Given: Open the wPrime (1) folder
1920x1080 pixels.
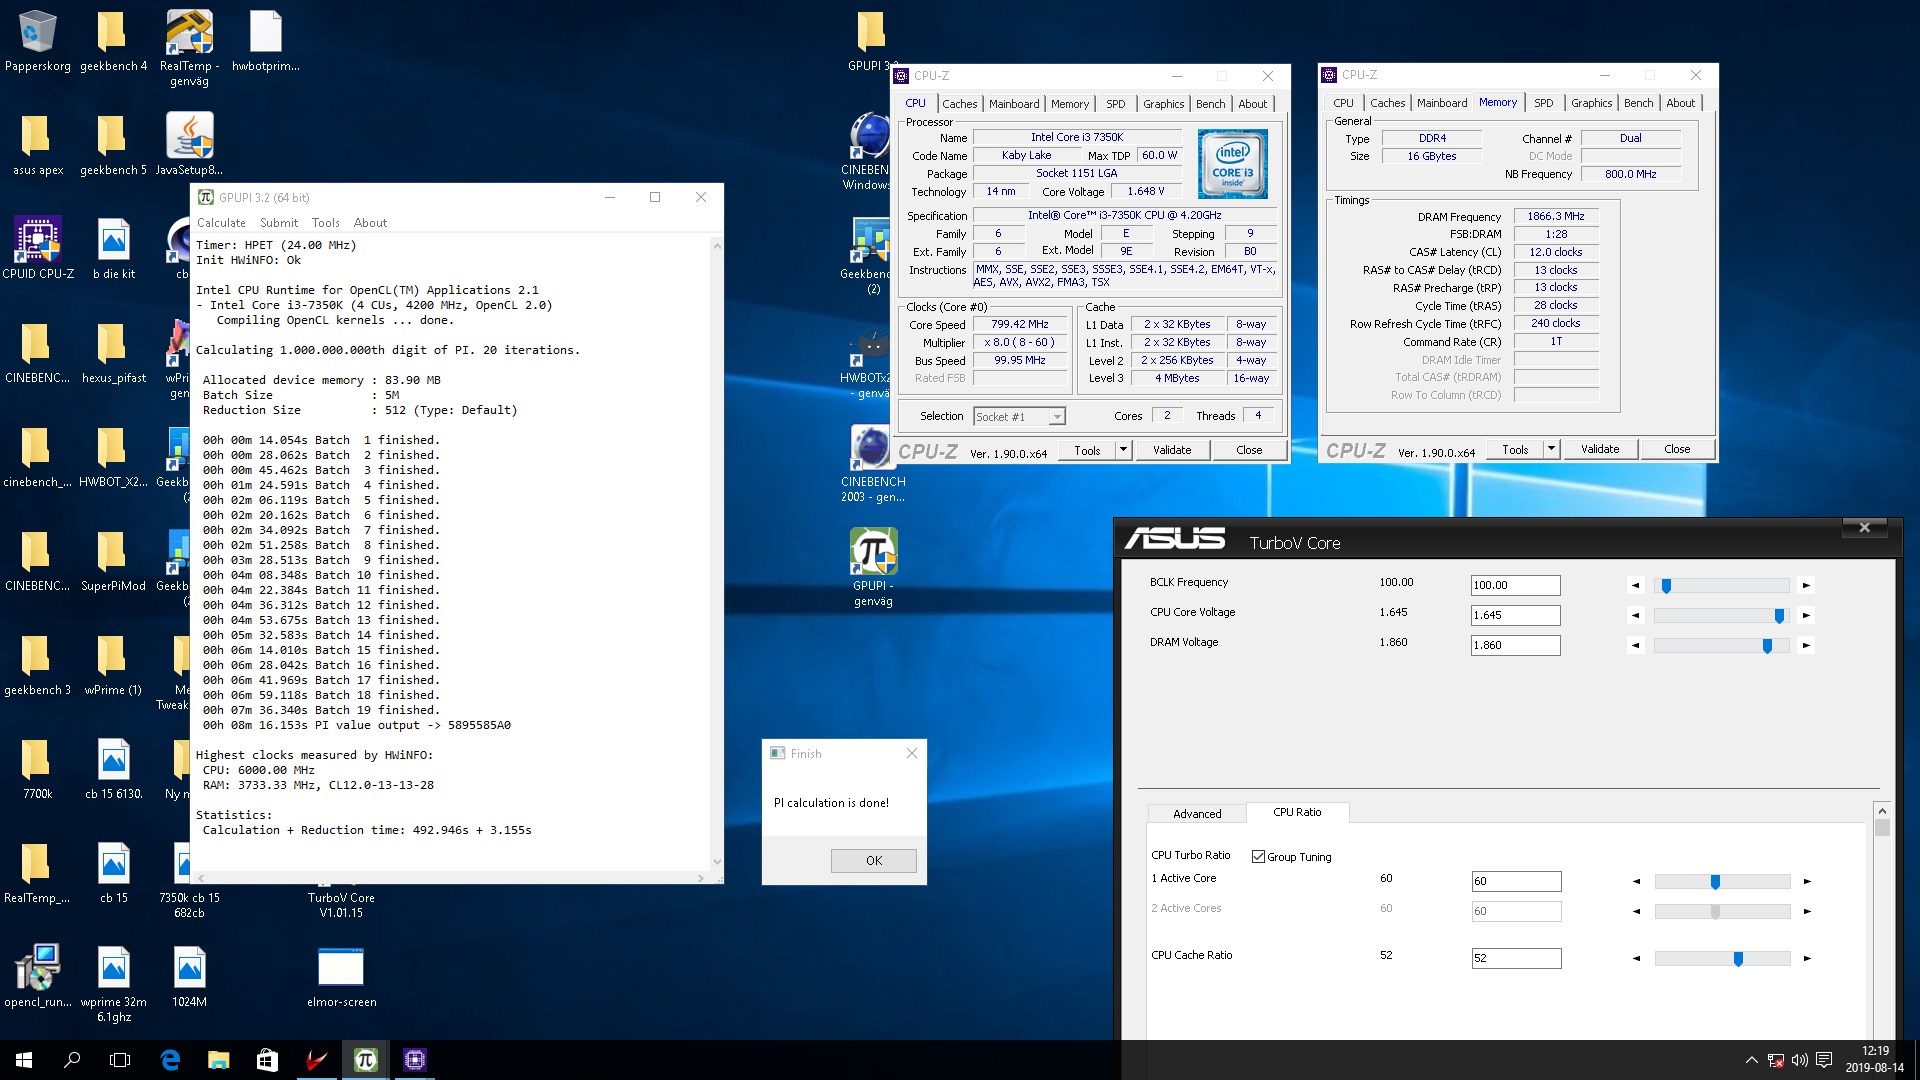Looking at the screenshot, I should pos(113,666).
